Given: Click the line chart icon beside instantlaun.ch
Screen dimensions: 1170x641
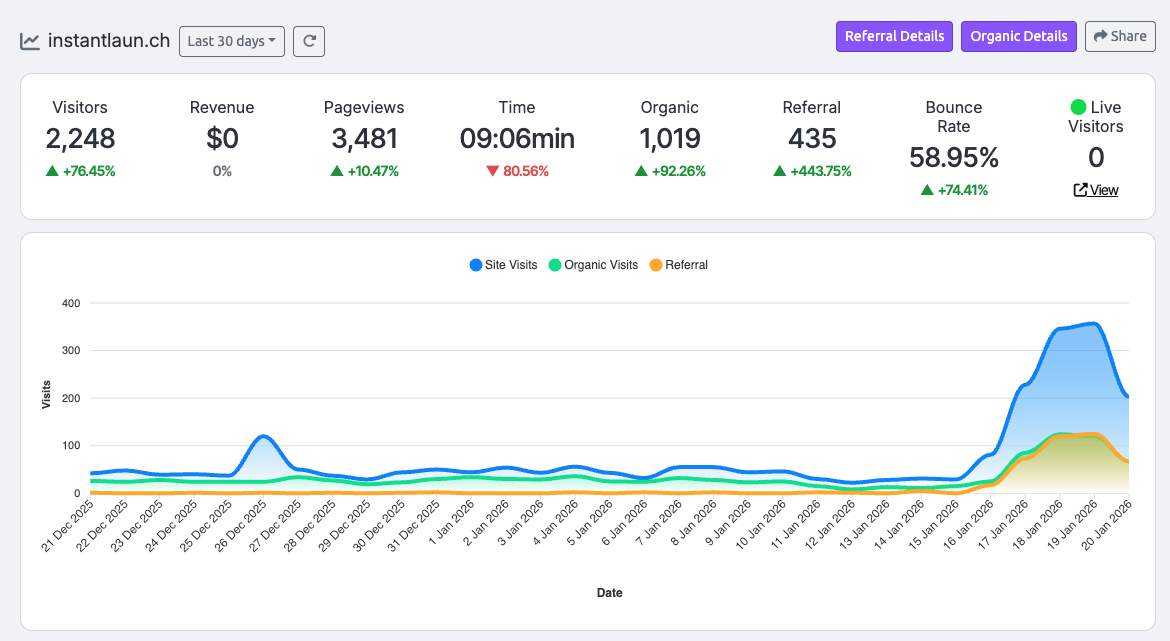Looking at the screenshot, I should (x=30, y=41).
